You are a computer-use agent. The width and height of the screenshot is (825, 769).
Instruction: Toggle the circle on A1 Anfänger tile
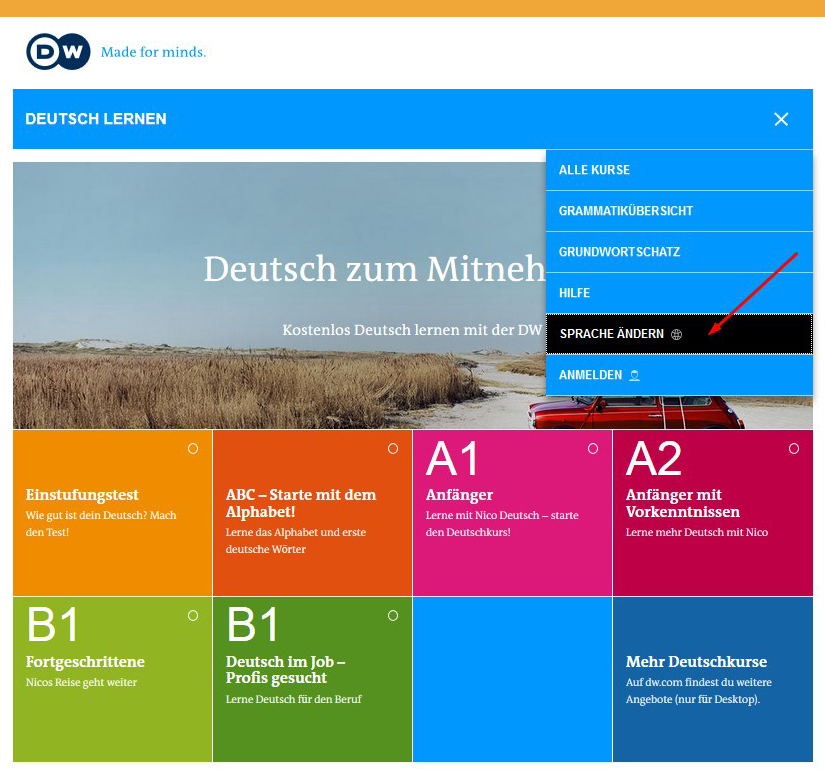593,449
